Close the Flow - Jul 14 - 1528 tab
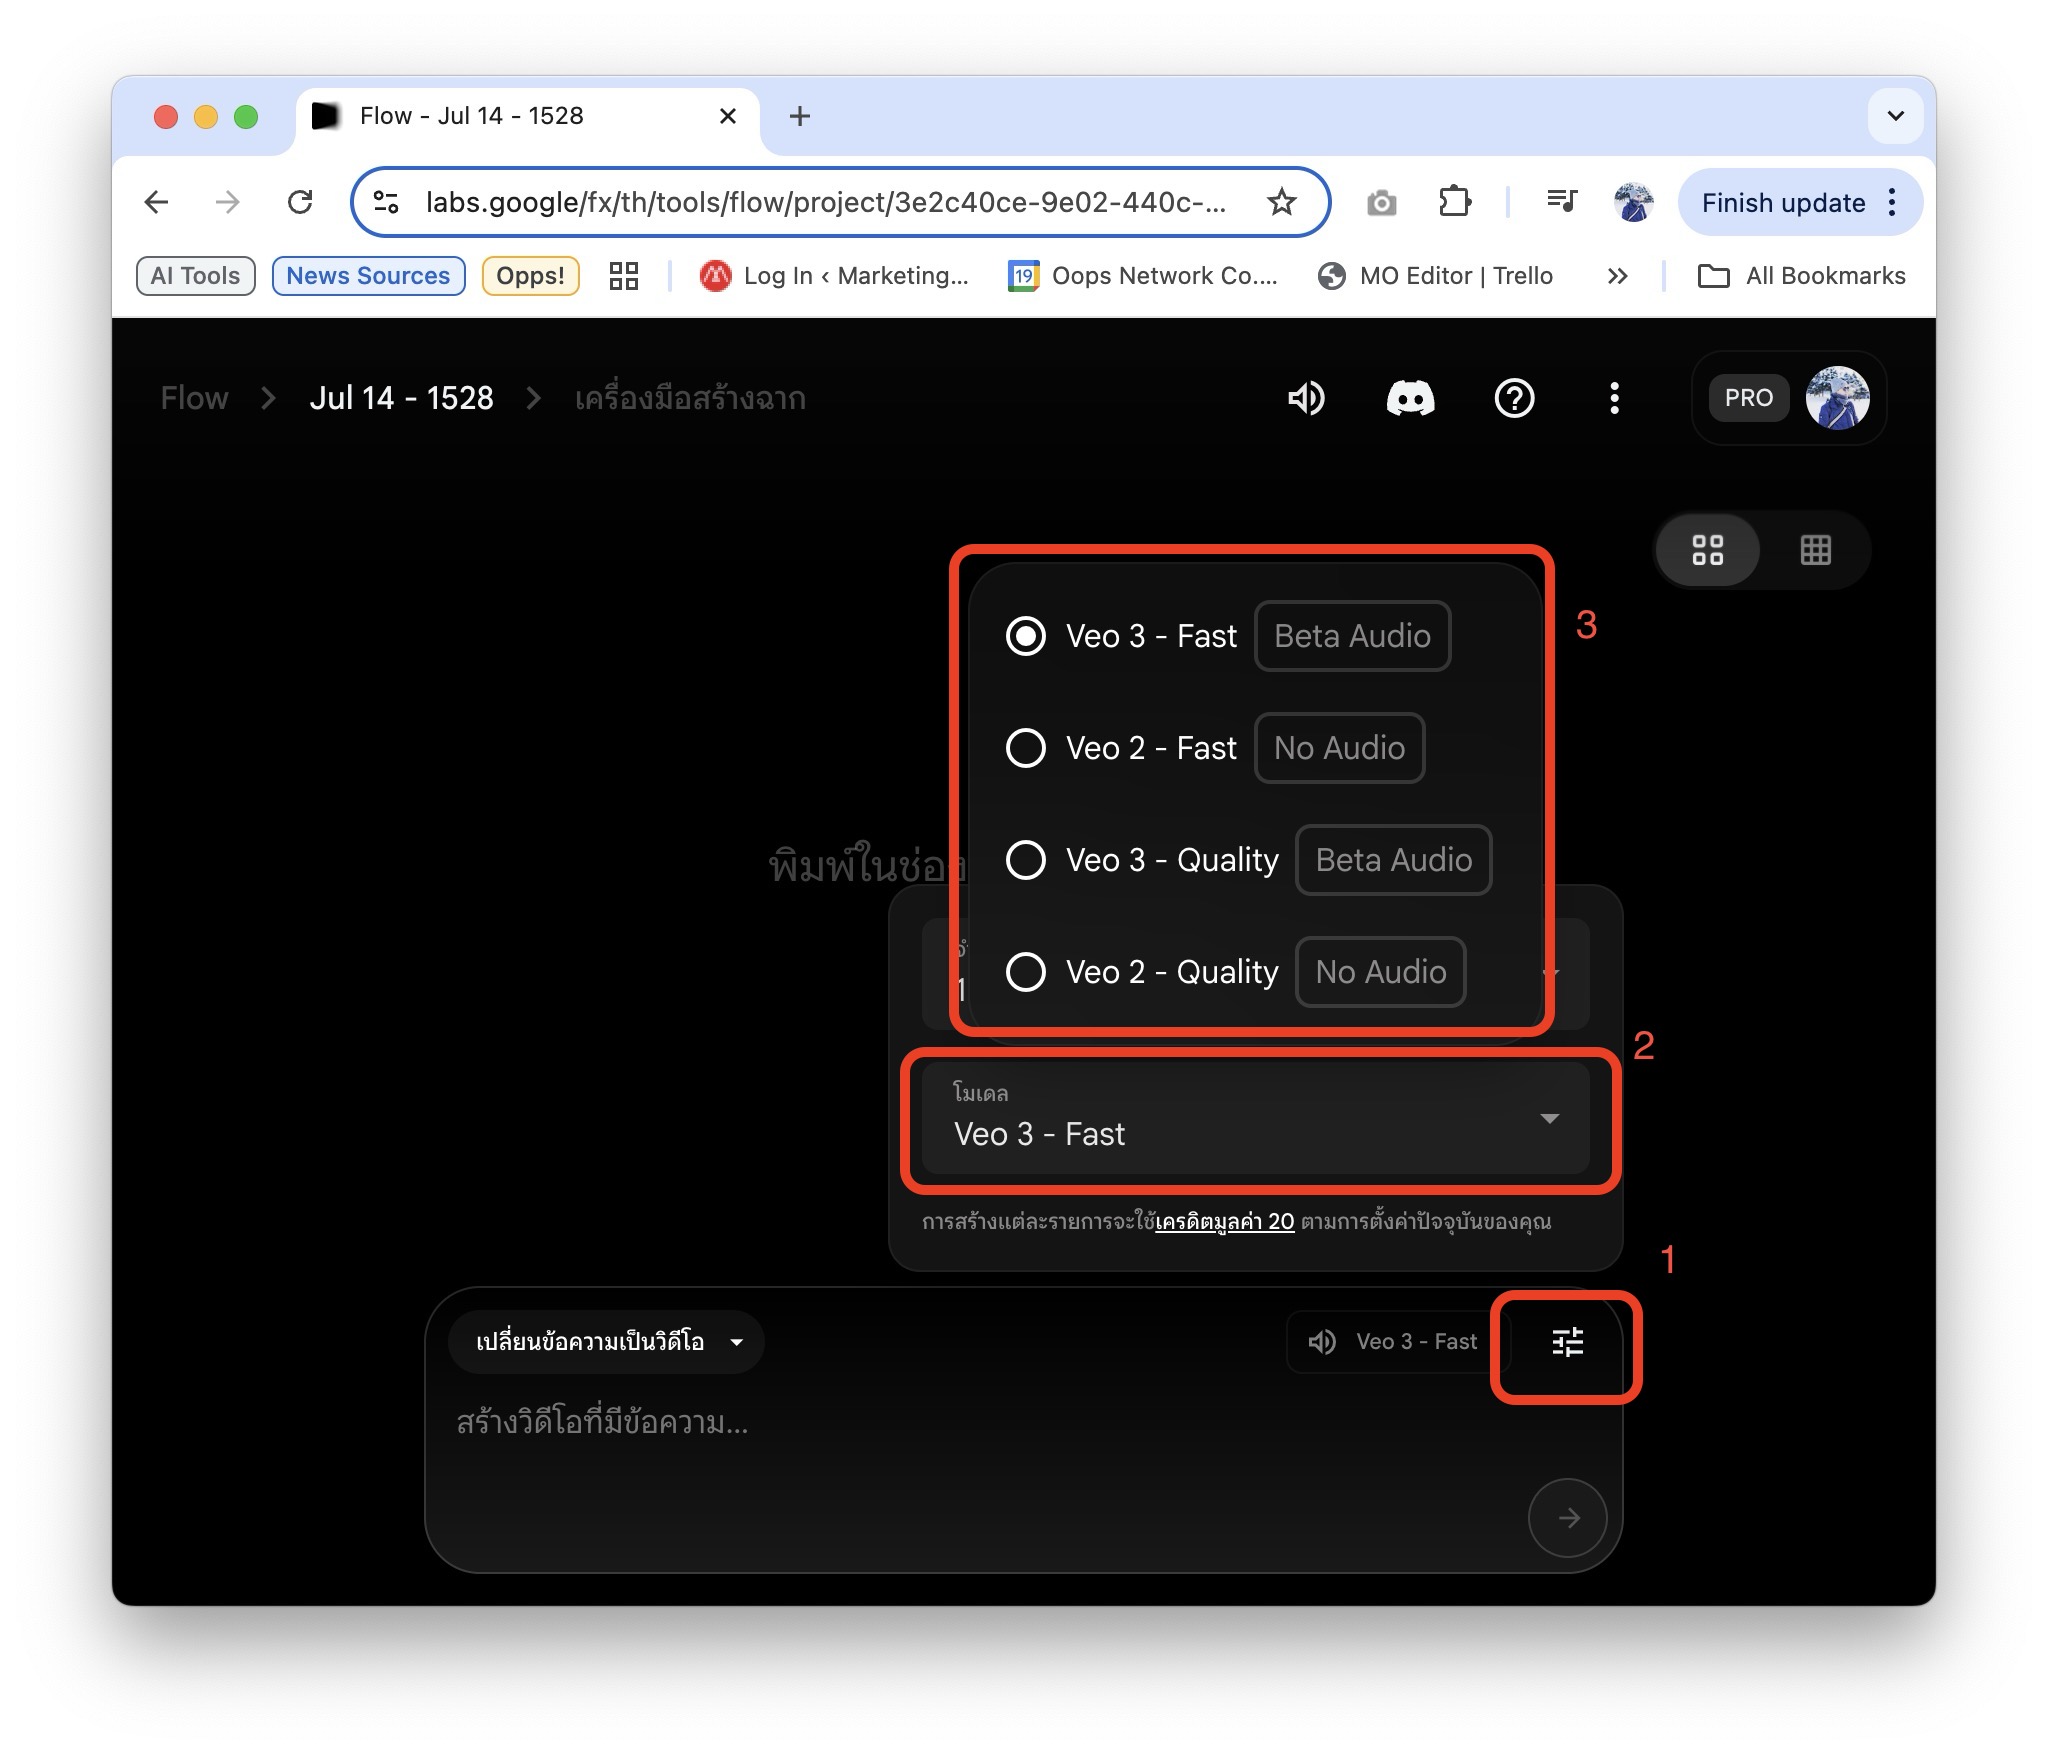 tap(728, 117)
